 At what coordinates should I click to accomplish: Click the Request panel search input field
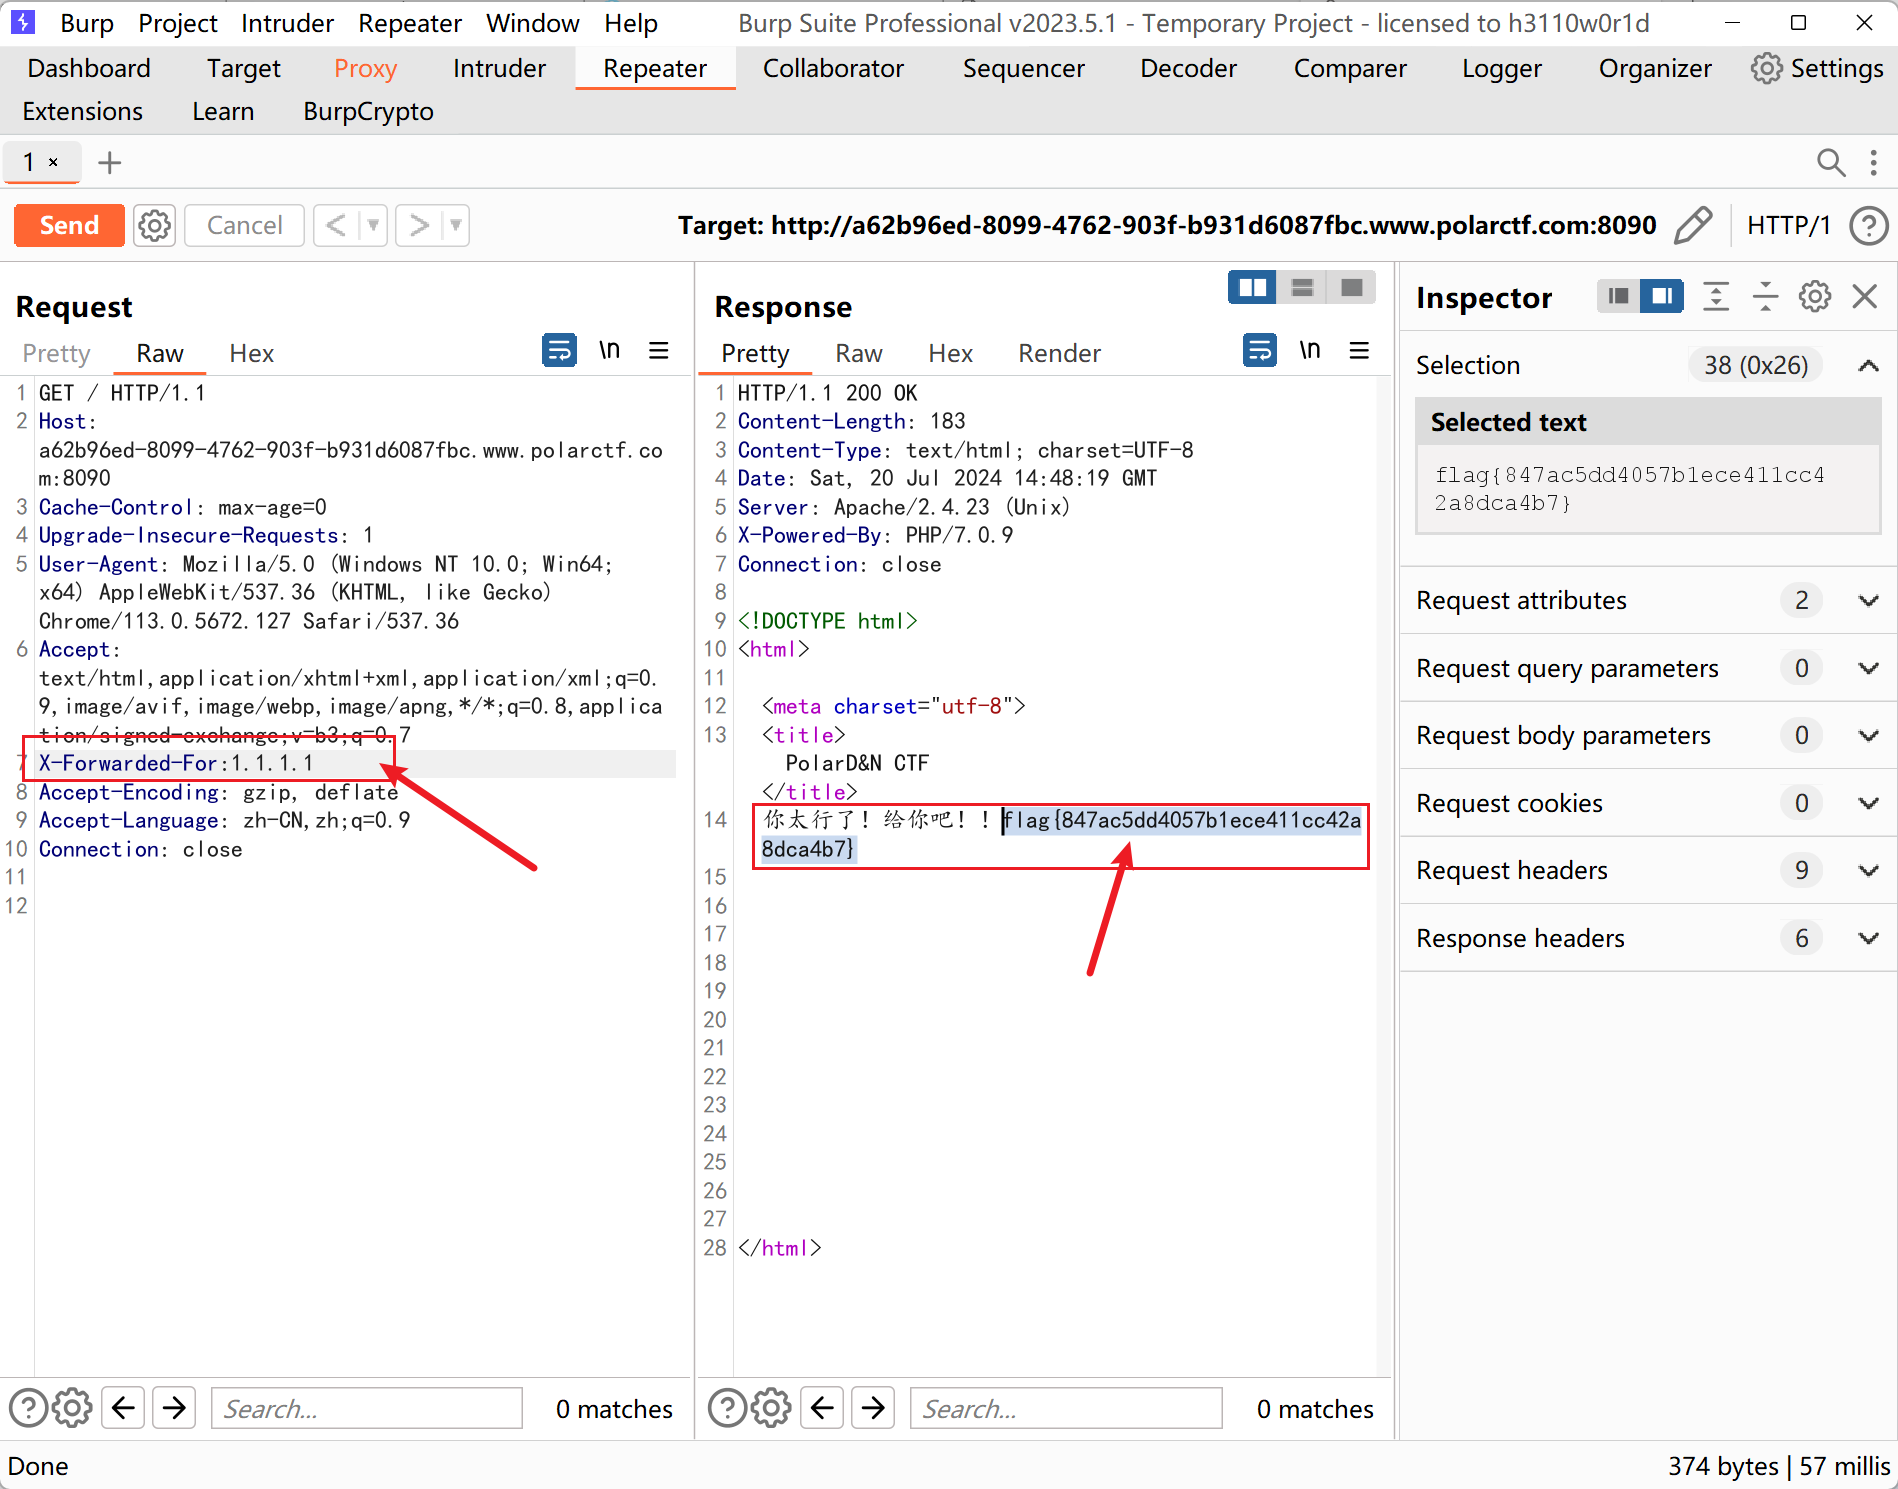click(x=367, y=1408)
